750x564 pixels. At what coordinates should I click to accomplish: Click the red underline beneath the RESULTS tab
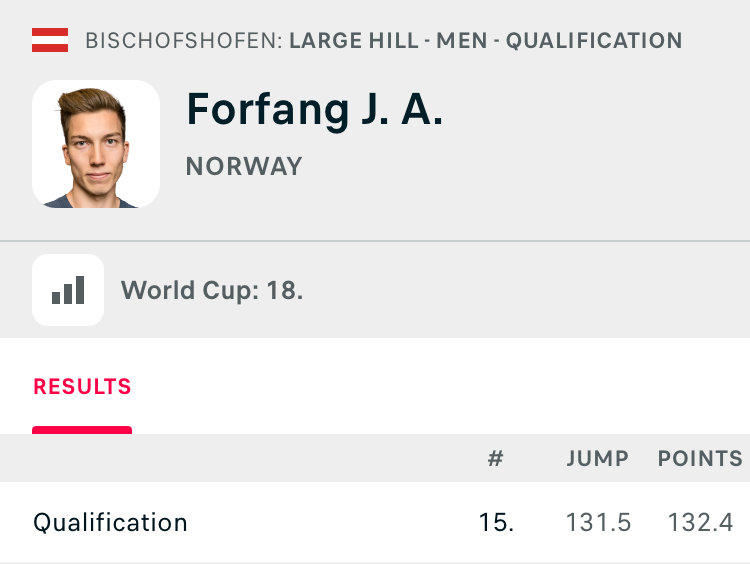click(x=82, y=430)
